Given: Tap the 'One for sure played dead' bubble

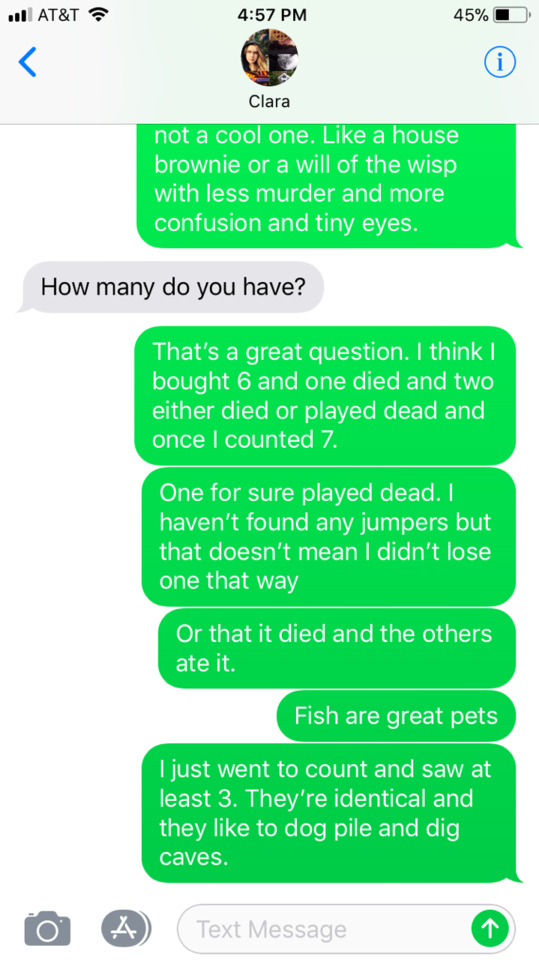Looking at the screenshot, I should (x=328, y=536).
